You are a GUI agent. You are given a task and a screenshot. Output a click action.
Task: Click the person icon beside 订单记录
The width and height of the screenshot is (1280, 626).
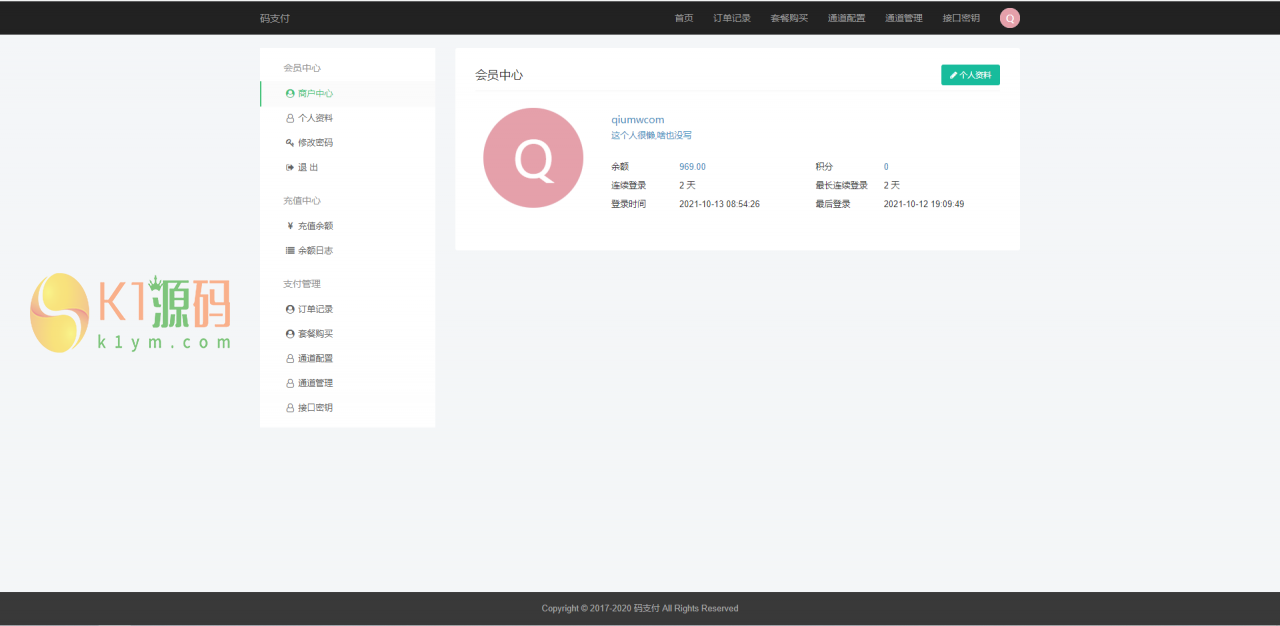288,309
